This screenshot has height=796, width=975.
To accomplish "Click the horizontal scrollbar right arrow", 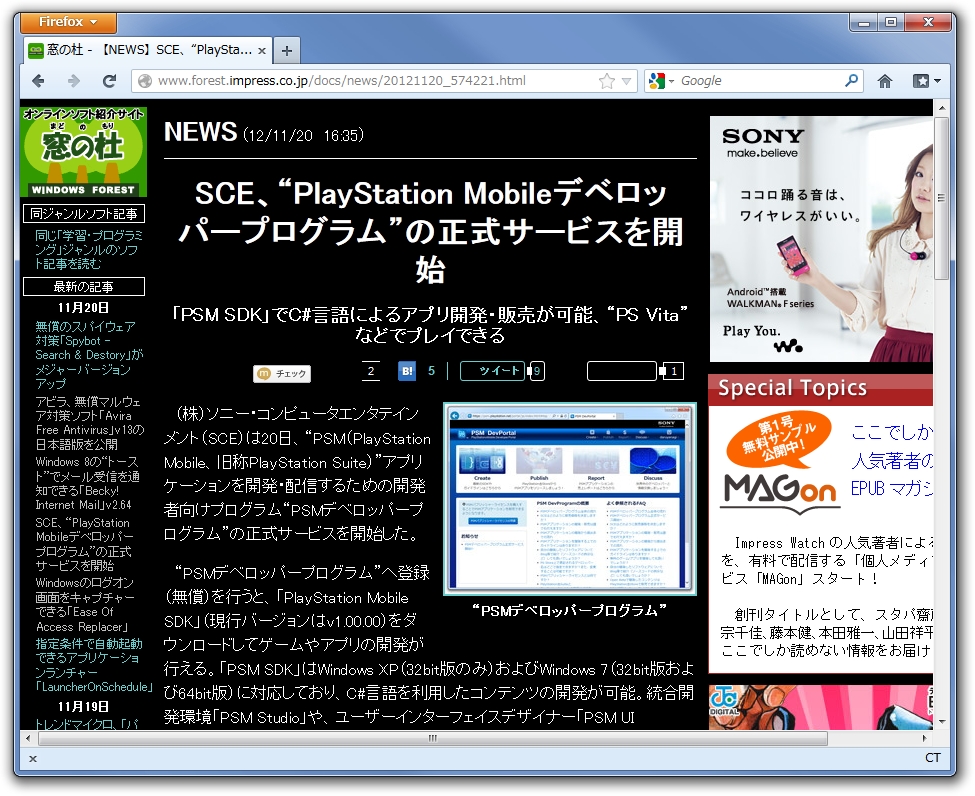I will point(925,738).
